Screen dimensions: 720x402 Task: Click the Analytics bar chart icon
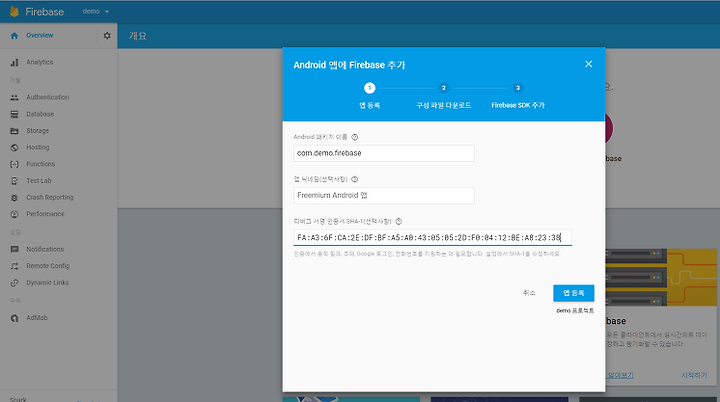(x=14, y=62)
